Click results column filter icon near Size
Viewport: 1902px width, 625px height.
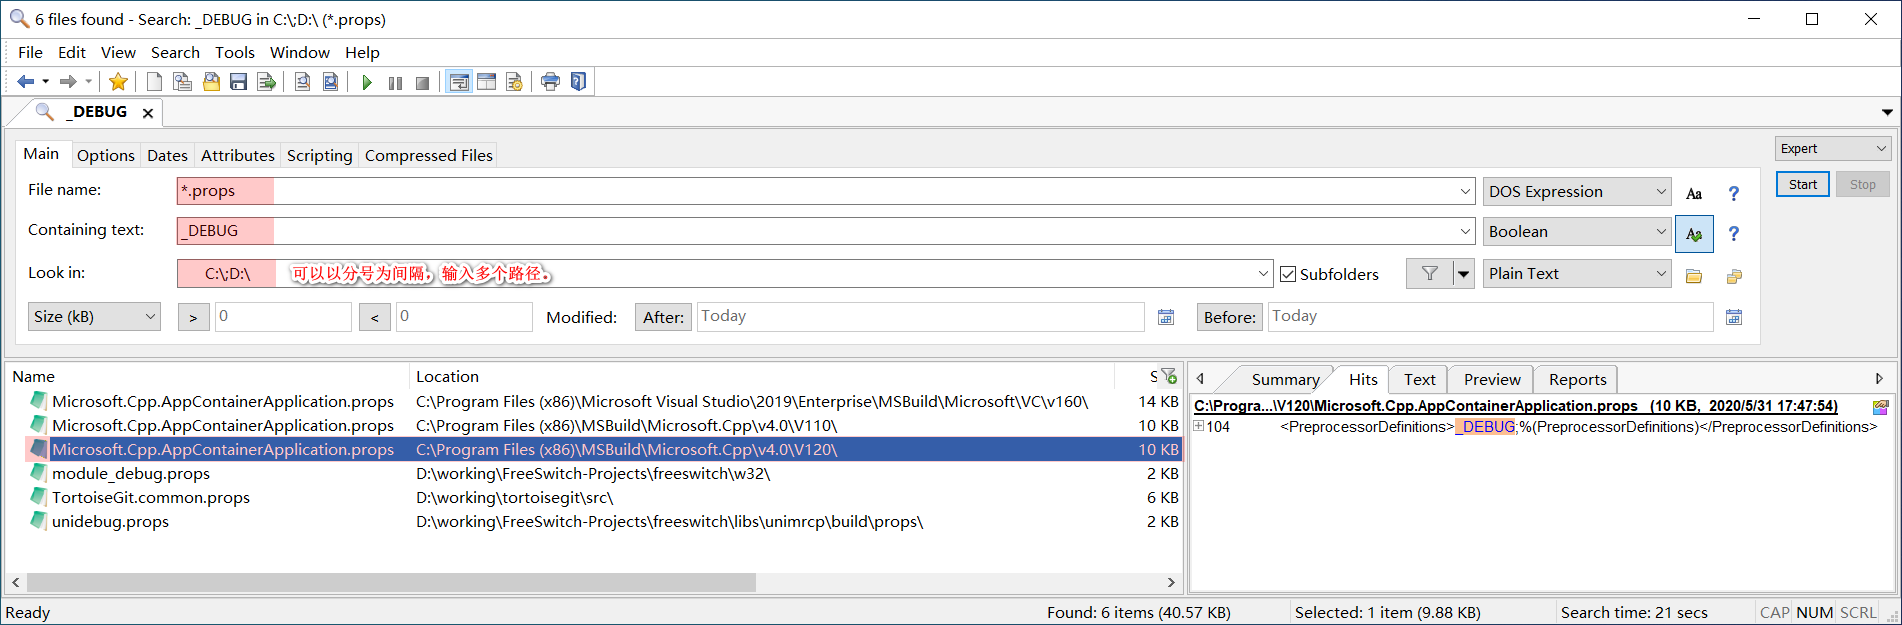pyautogui.click(x=1169, y=376)
